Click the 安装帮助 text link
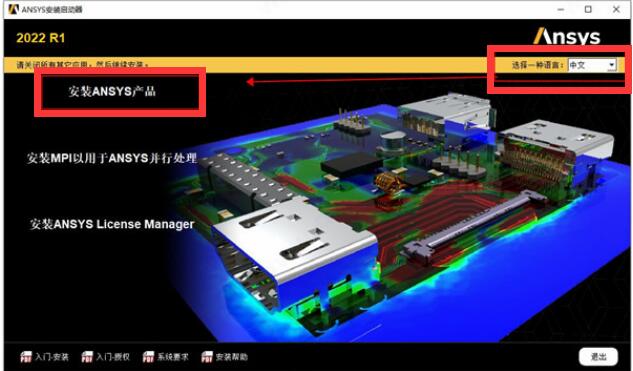 click(x=232, y=357)
